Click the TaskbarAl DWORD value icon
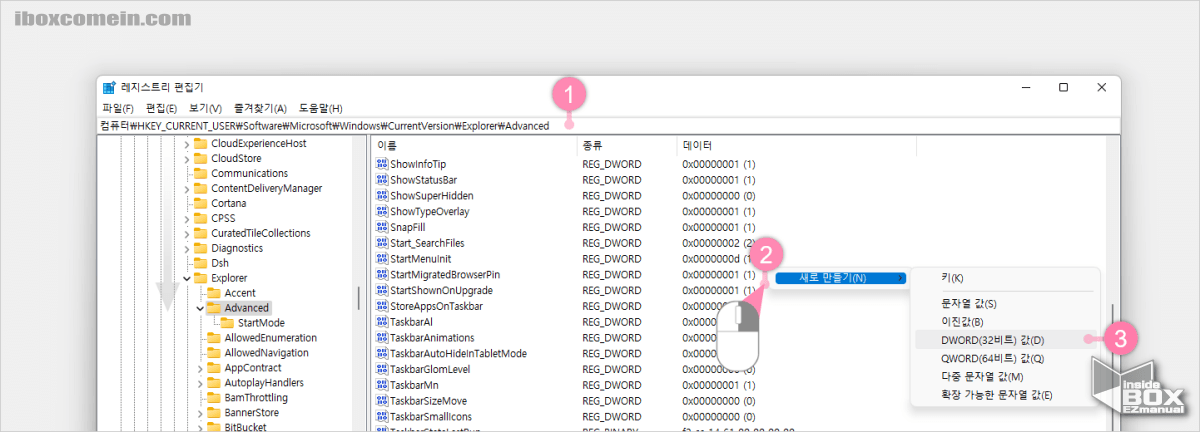This screenshot has height=432, width=1200. 381,322
